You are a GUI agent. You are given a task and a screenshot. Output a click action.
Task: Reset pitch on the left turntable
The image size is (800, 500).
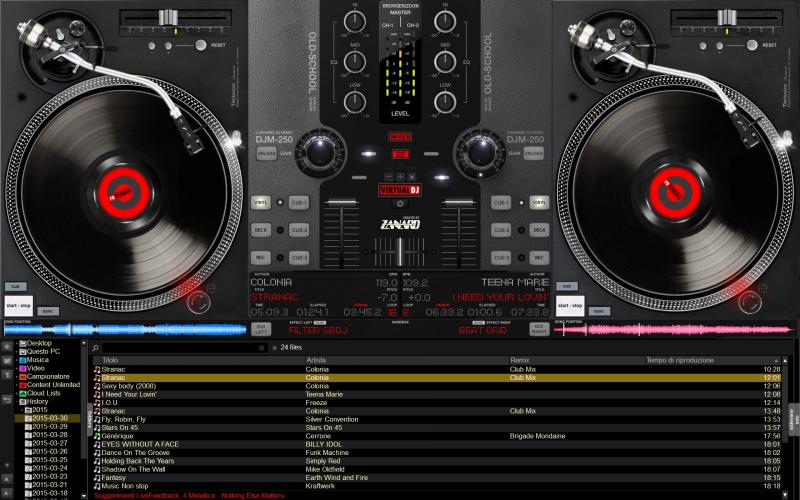(201, 45)
